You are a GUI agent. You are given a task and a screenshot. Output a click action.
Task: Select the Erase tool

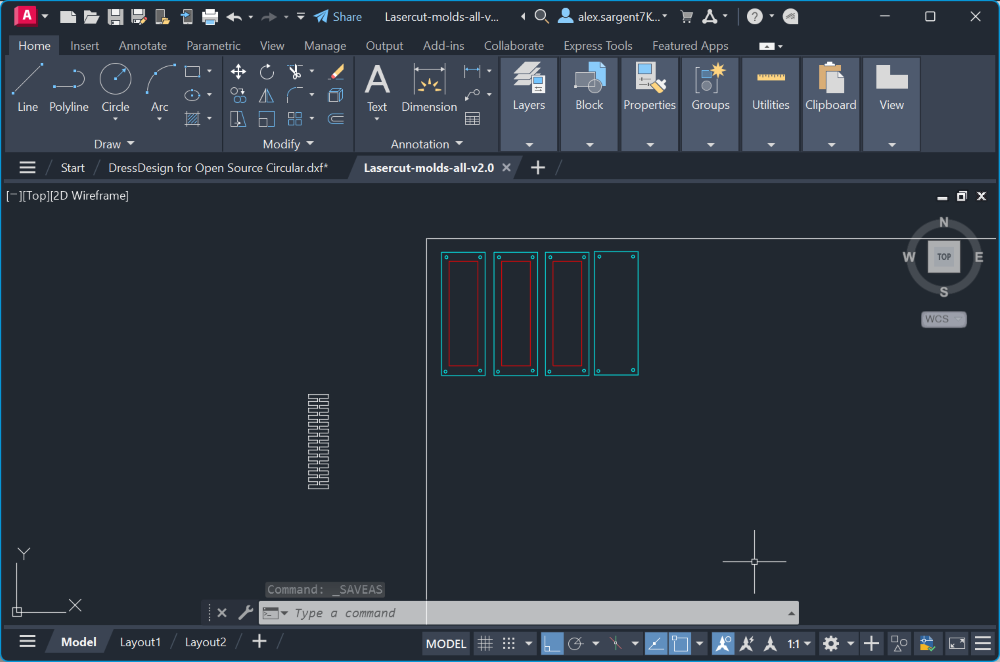point(336,72)
